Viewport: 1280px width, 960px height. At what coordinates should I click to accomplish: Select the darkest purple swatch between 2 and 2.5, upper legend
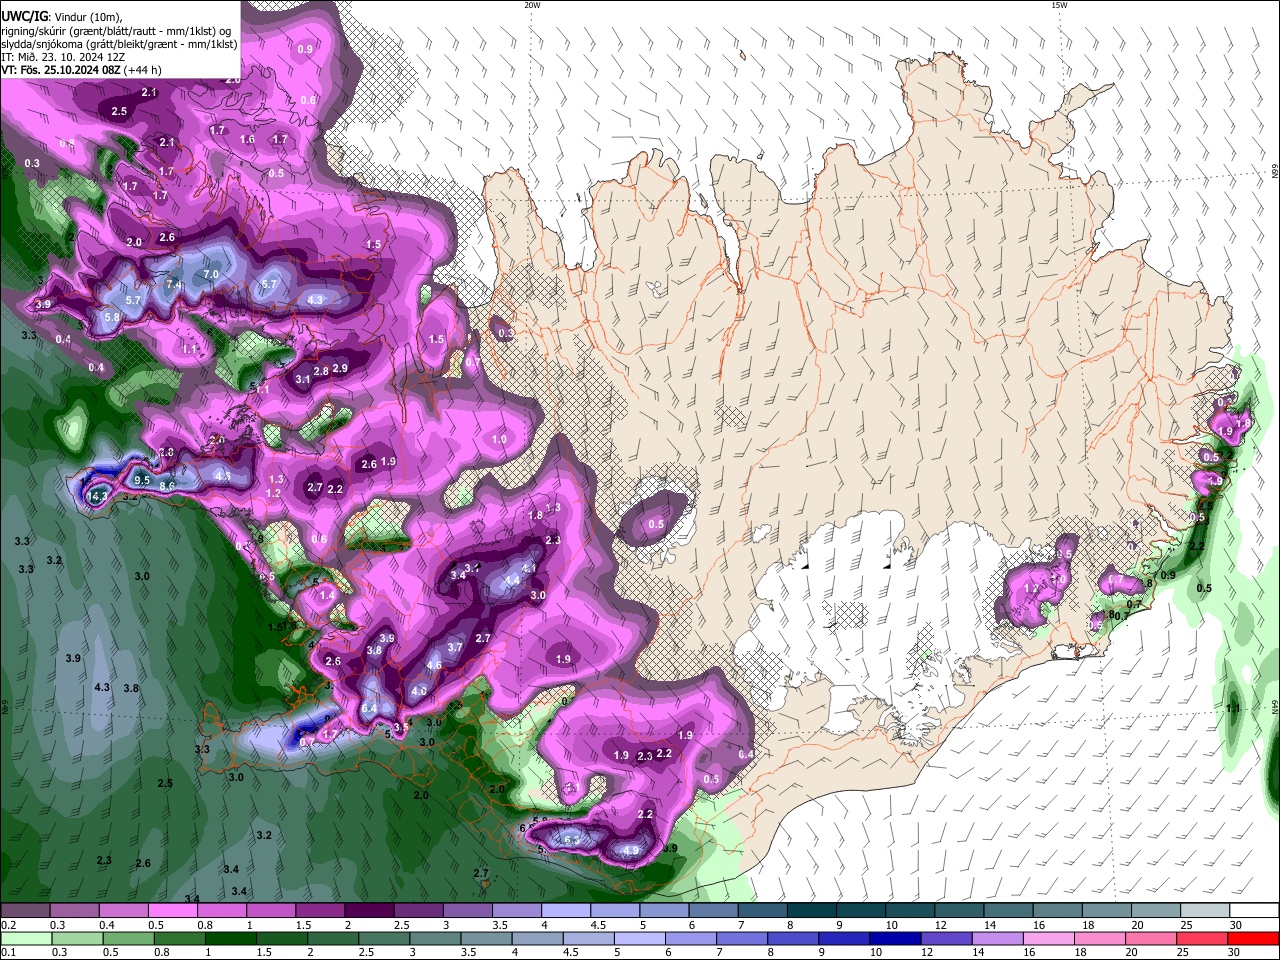pos(369,911)
